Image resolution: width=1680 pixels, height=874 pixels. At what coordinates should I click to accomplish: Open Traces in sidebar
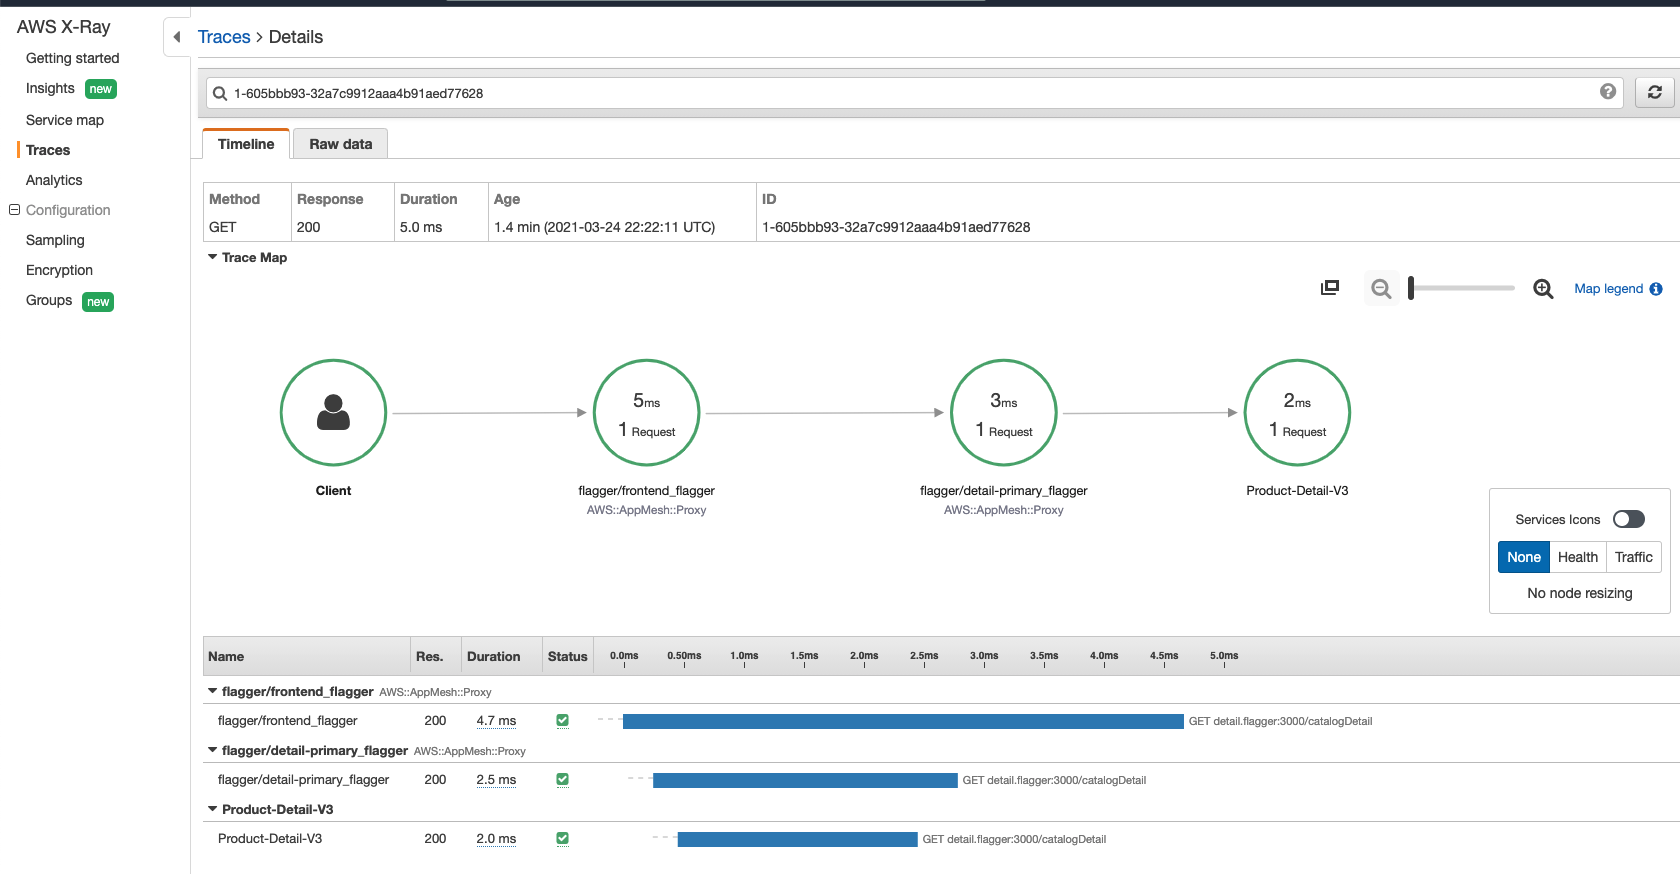[48, 150]
